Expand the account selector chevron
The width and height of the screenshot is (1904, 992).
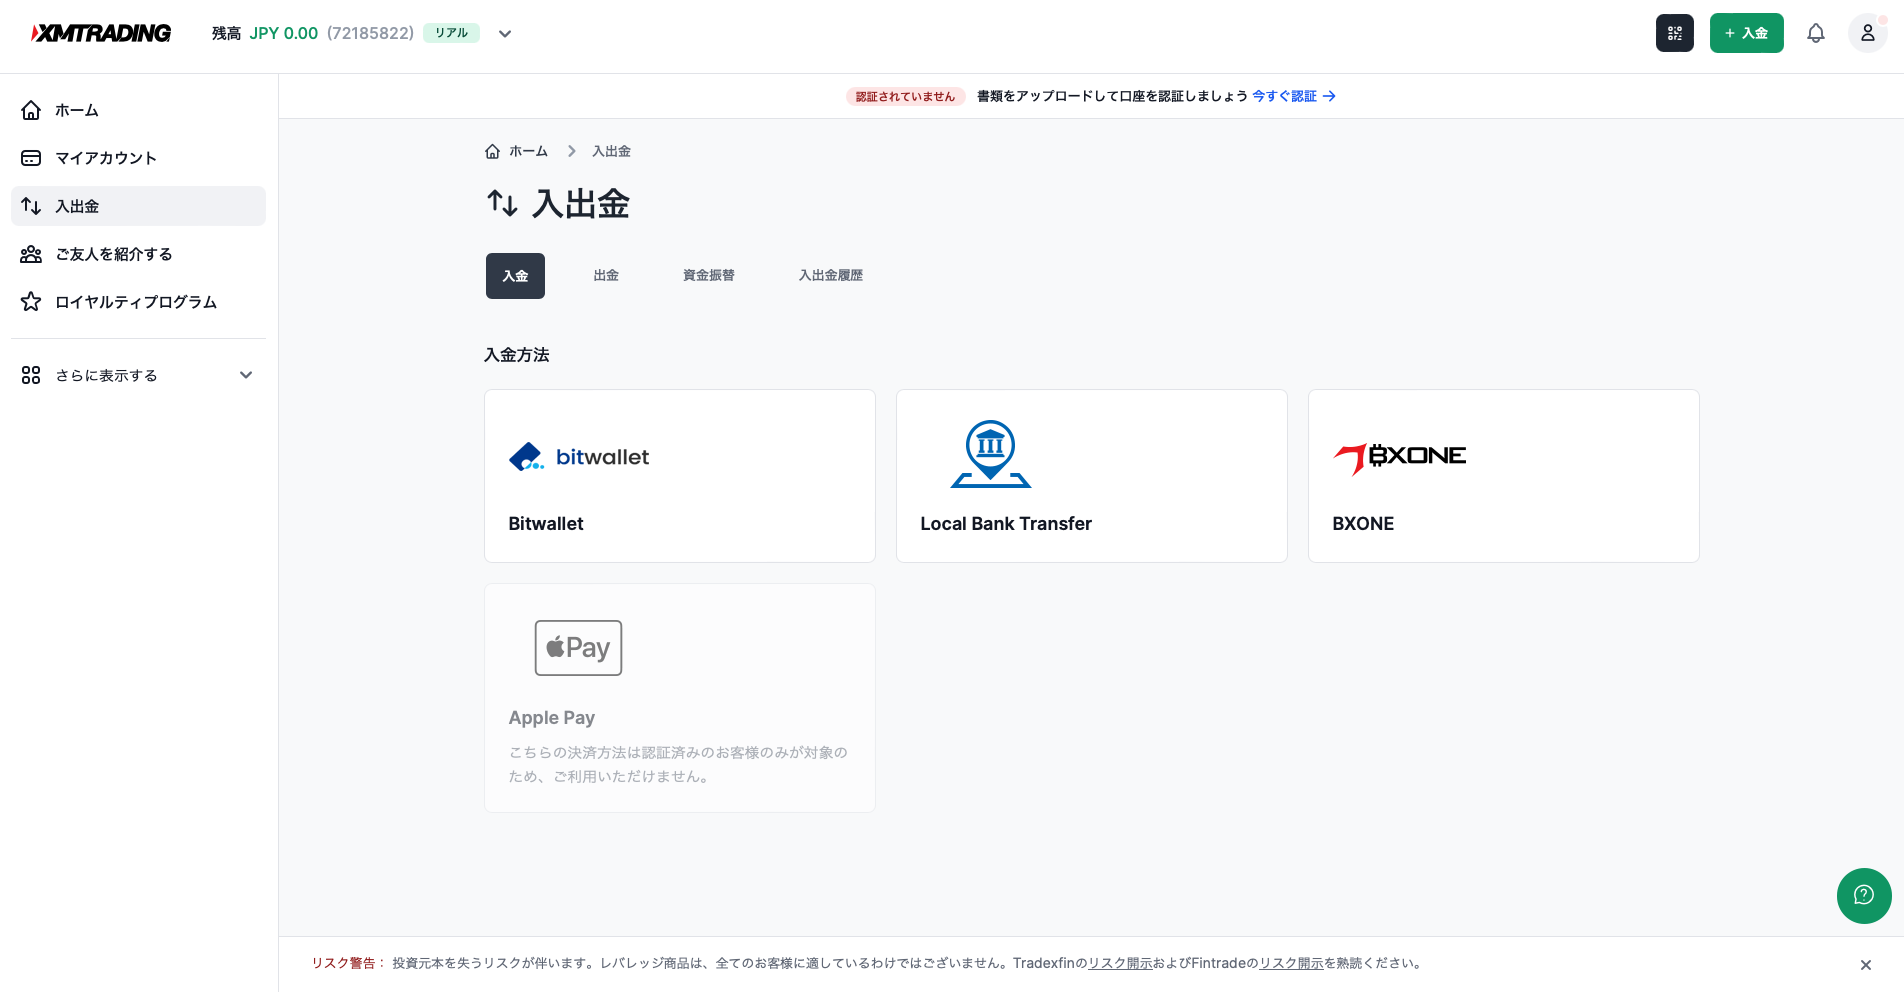505,34
